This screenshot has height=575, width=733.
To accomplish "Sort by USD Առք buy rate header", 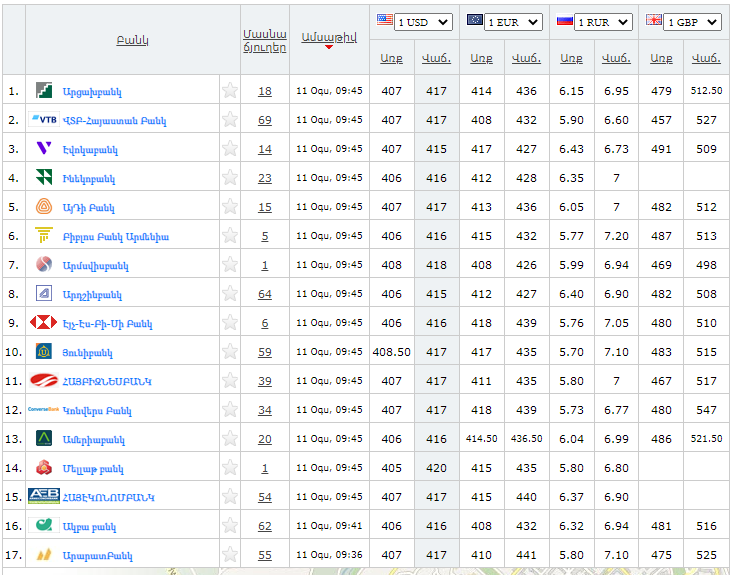I will (391, 58).
